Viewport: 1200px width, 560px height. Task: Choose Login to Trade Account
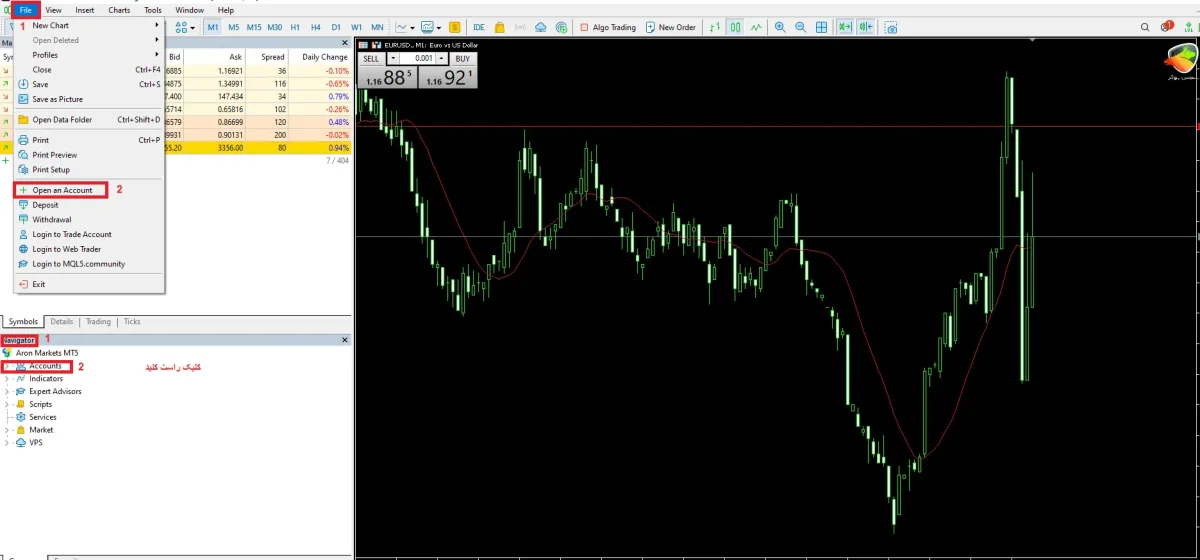(x=72, y=234)
